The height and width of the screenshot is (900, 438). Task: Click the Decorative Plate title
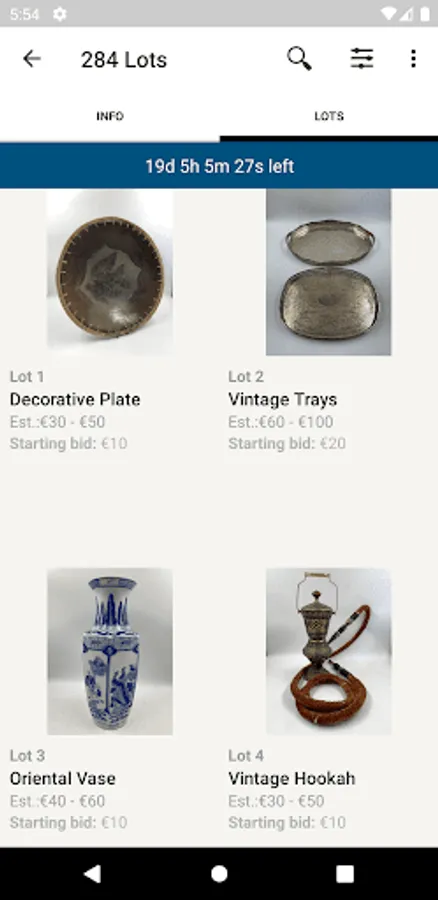(x=75, y=399)
